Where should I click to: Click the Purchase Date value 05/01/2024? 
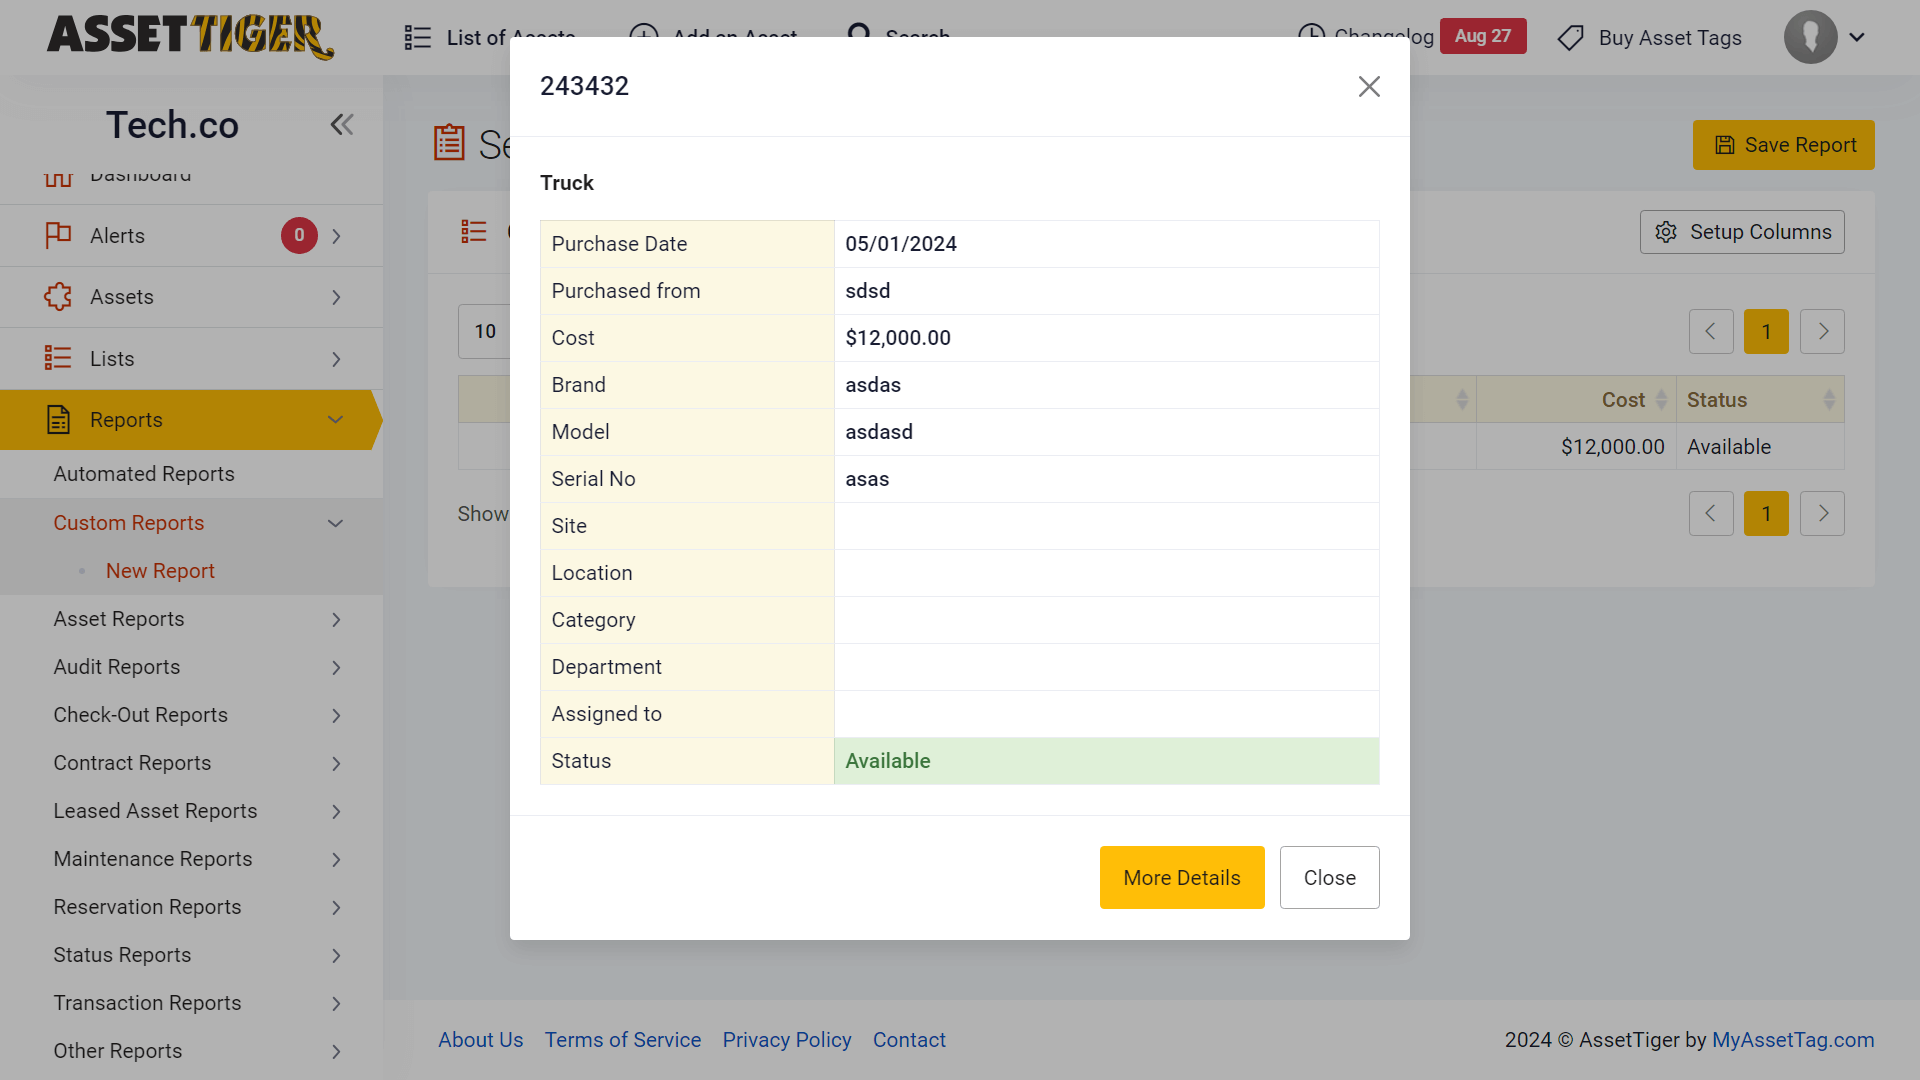click(x=901, y=244)
